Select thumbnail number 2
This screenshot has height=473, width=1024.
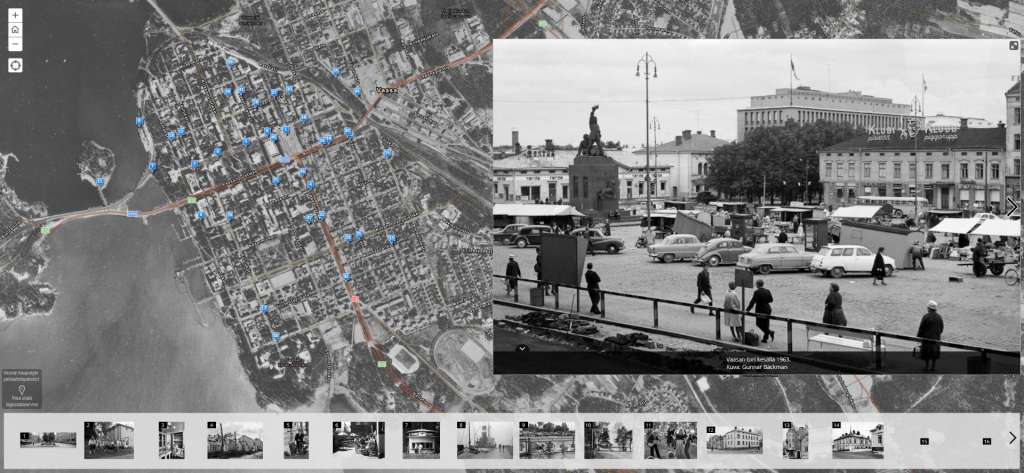(x=109, y=439)
